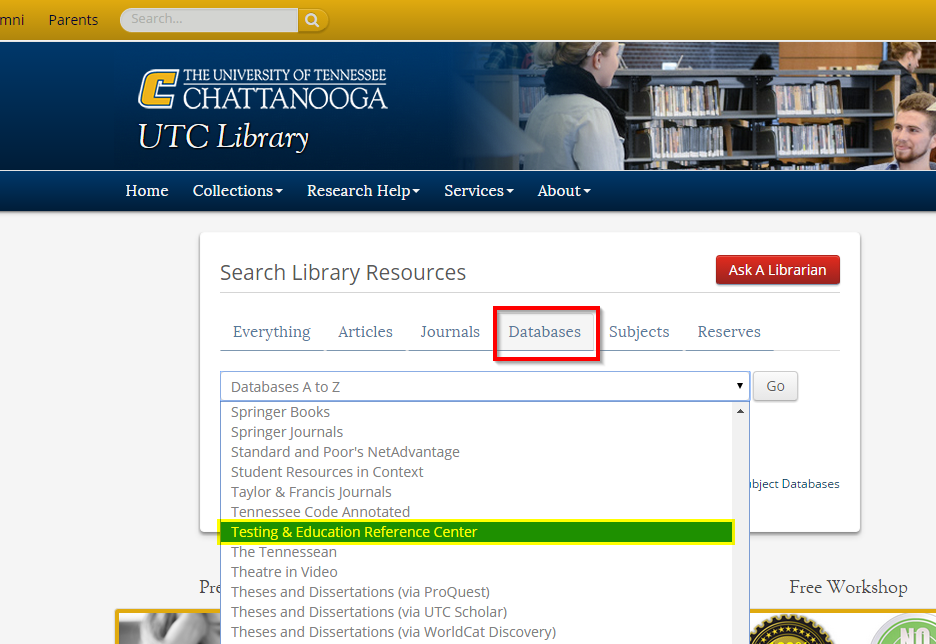Expand the Research Help menu
The height and width of the screenshot is (644, 936).
click(x=363, y=191)
